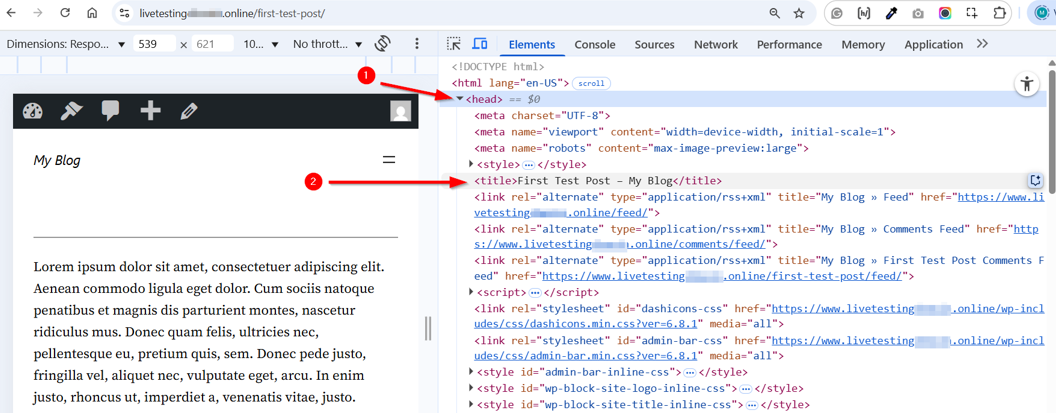
Task: Click the browser forward arrow
Action: [x=38, y=13]
